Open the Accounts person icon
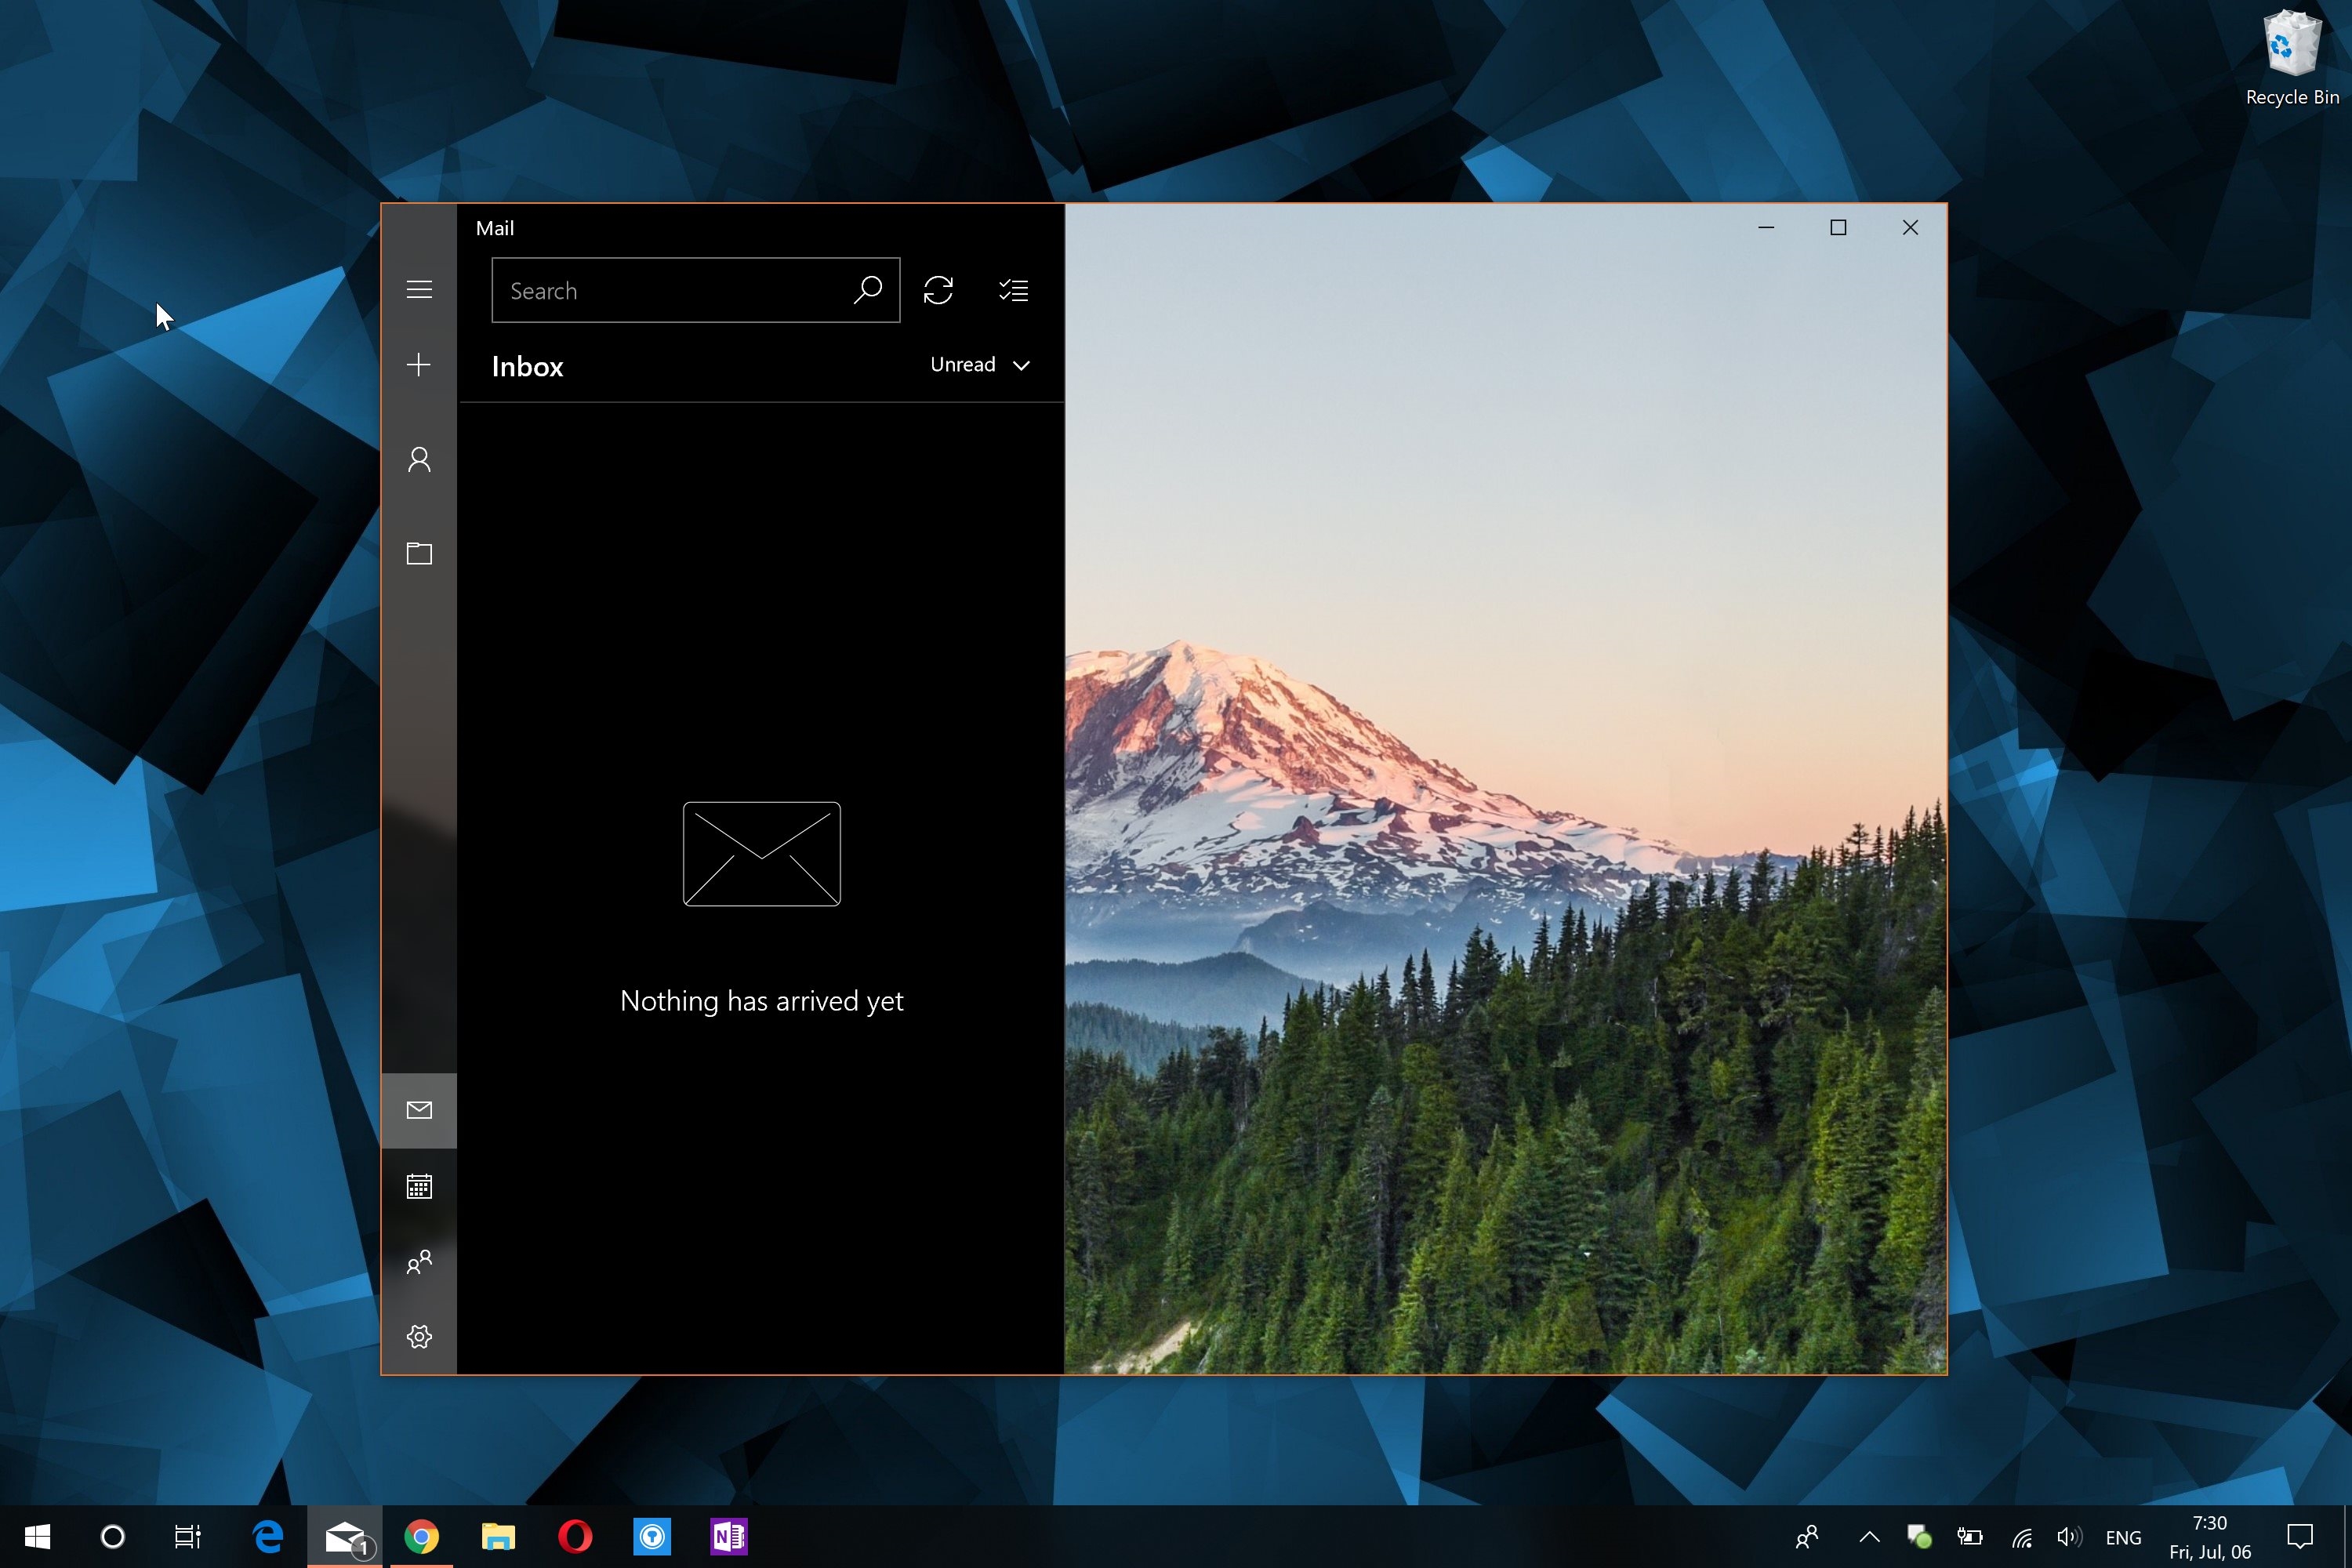The height and width of the screenshot is (1568, 2352). tap(419, 459)
